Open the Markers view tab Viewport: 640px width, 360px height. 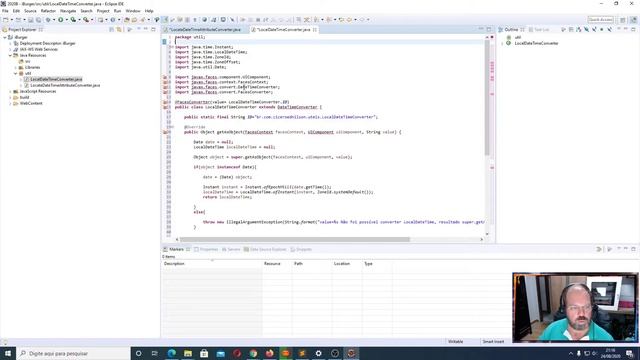176,249
